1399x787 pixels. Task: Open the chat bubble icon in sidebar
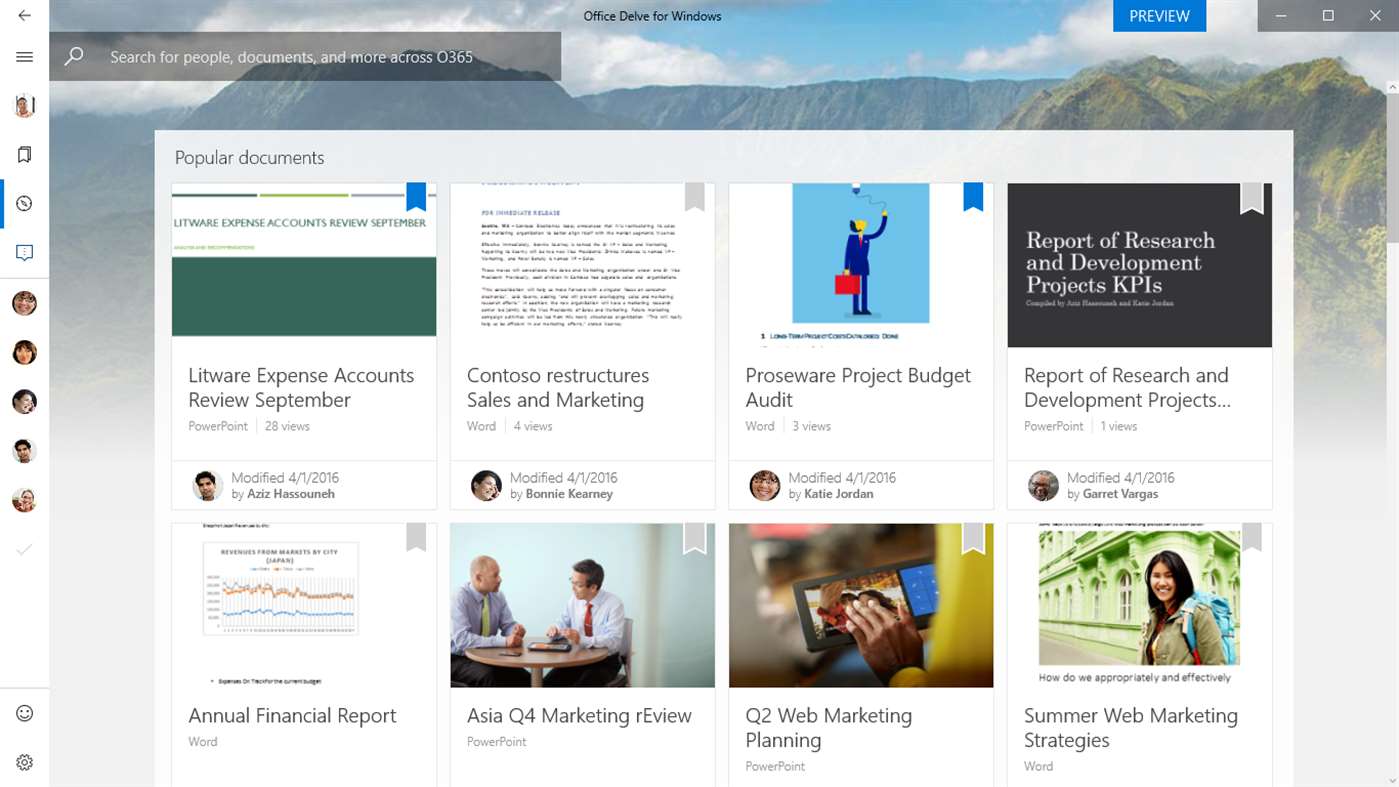(24, 253)
